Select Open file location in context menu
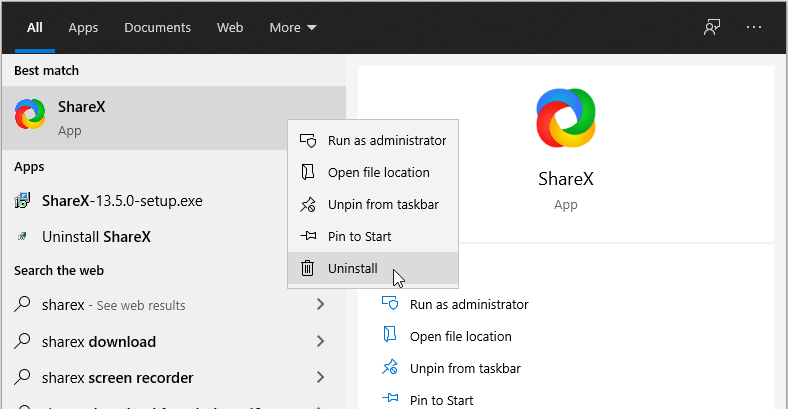 click(378, 172)
